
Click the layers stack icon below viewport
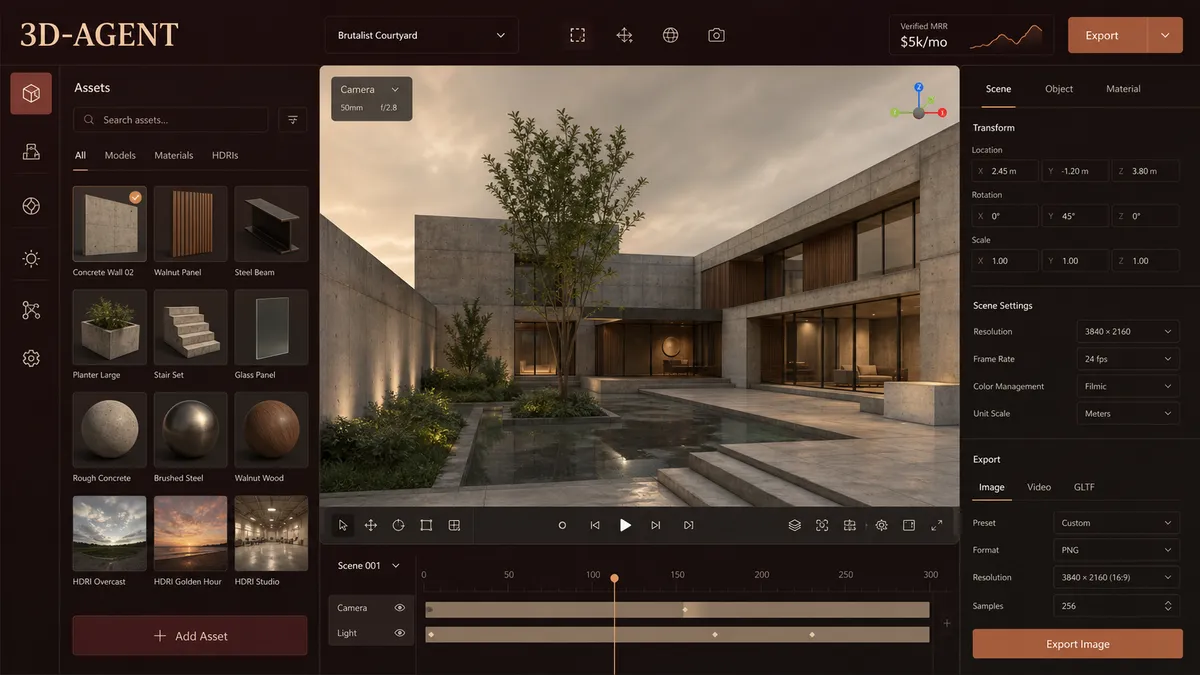tap(795, 525)
